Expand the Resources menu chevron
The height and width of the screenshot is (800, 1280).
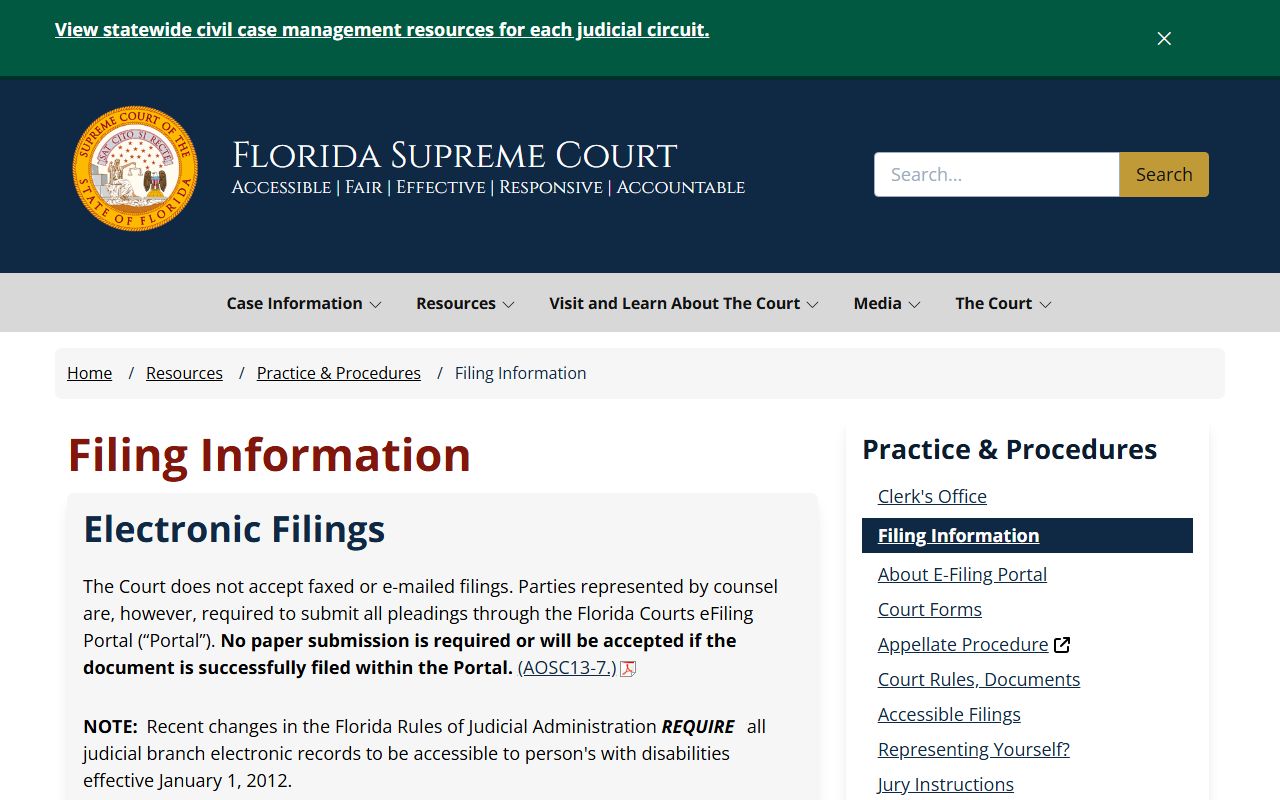[508, 304]
